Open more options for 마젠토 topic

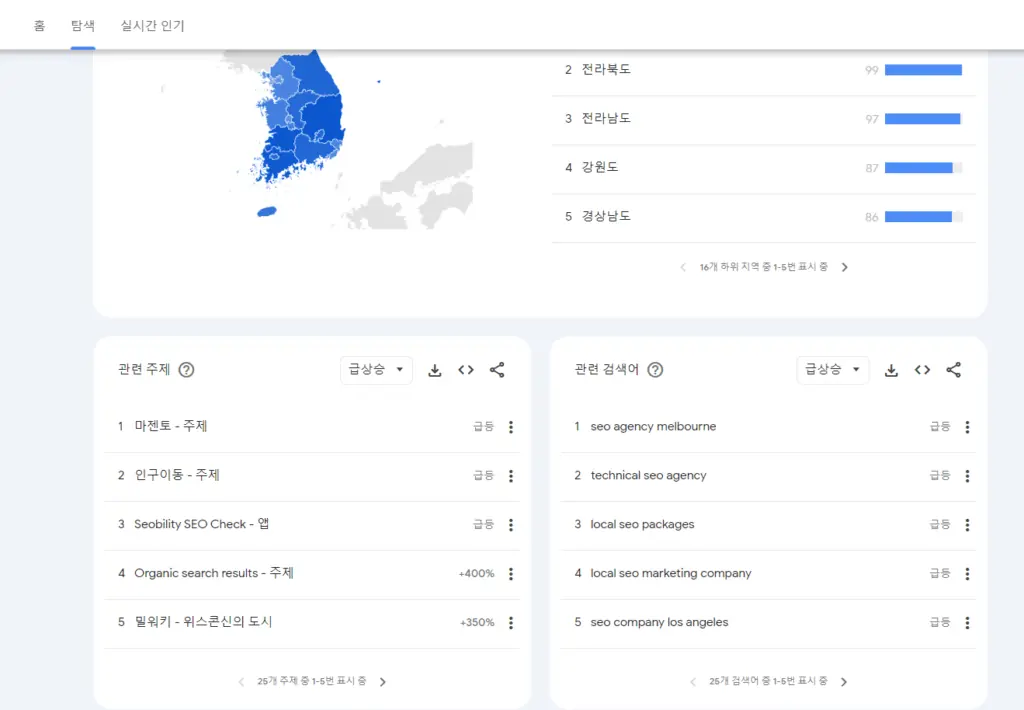point(511,427)
